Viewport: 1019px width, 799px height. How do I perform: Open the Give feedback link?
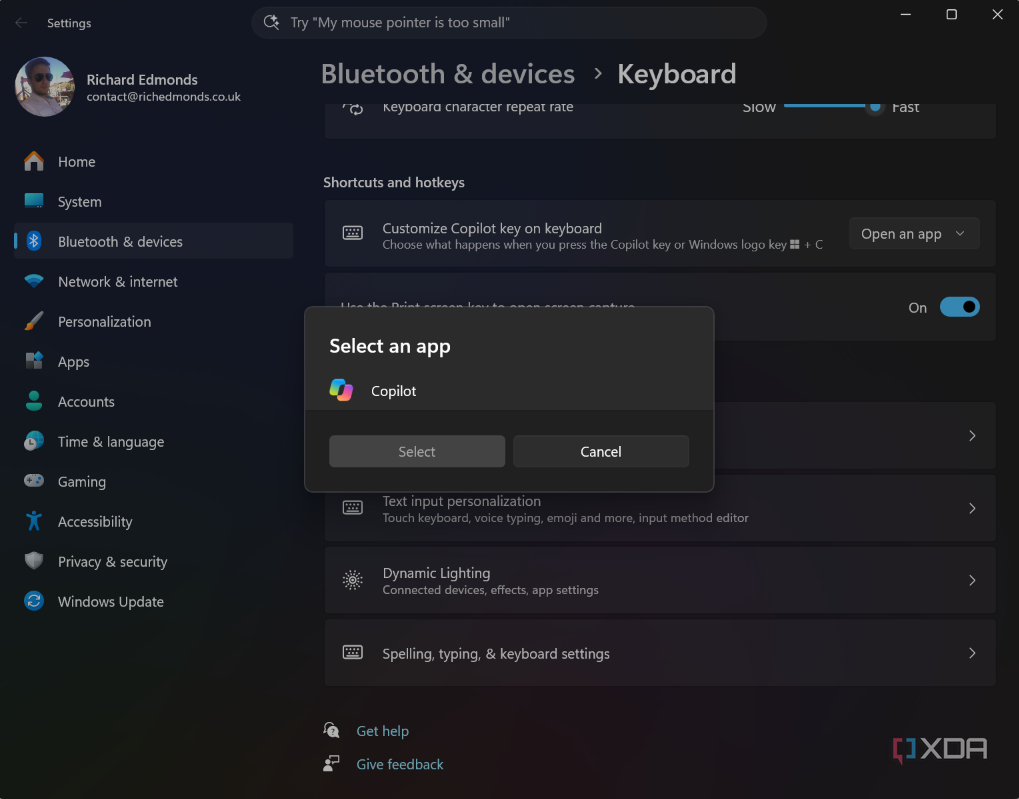click(x=400, y=765)
